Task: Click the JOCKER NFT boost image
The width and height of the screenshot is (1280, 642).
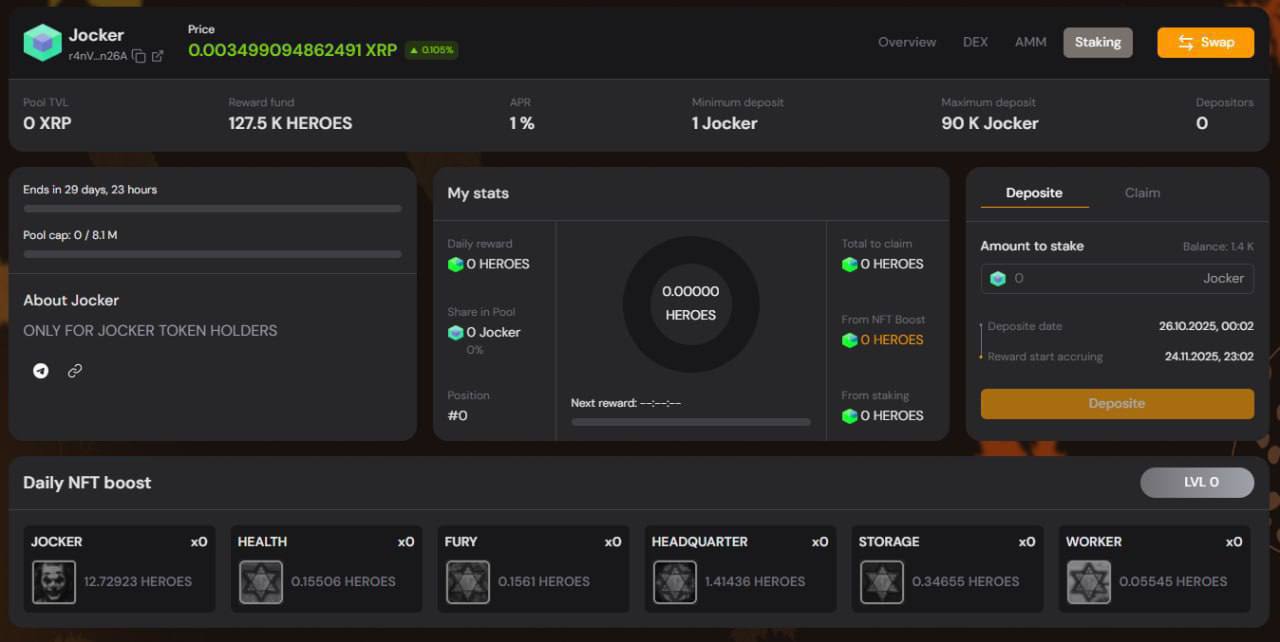Action: [54, 582]
